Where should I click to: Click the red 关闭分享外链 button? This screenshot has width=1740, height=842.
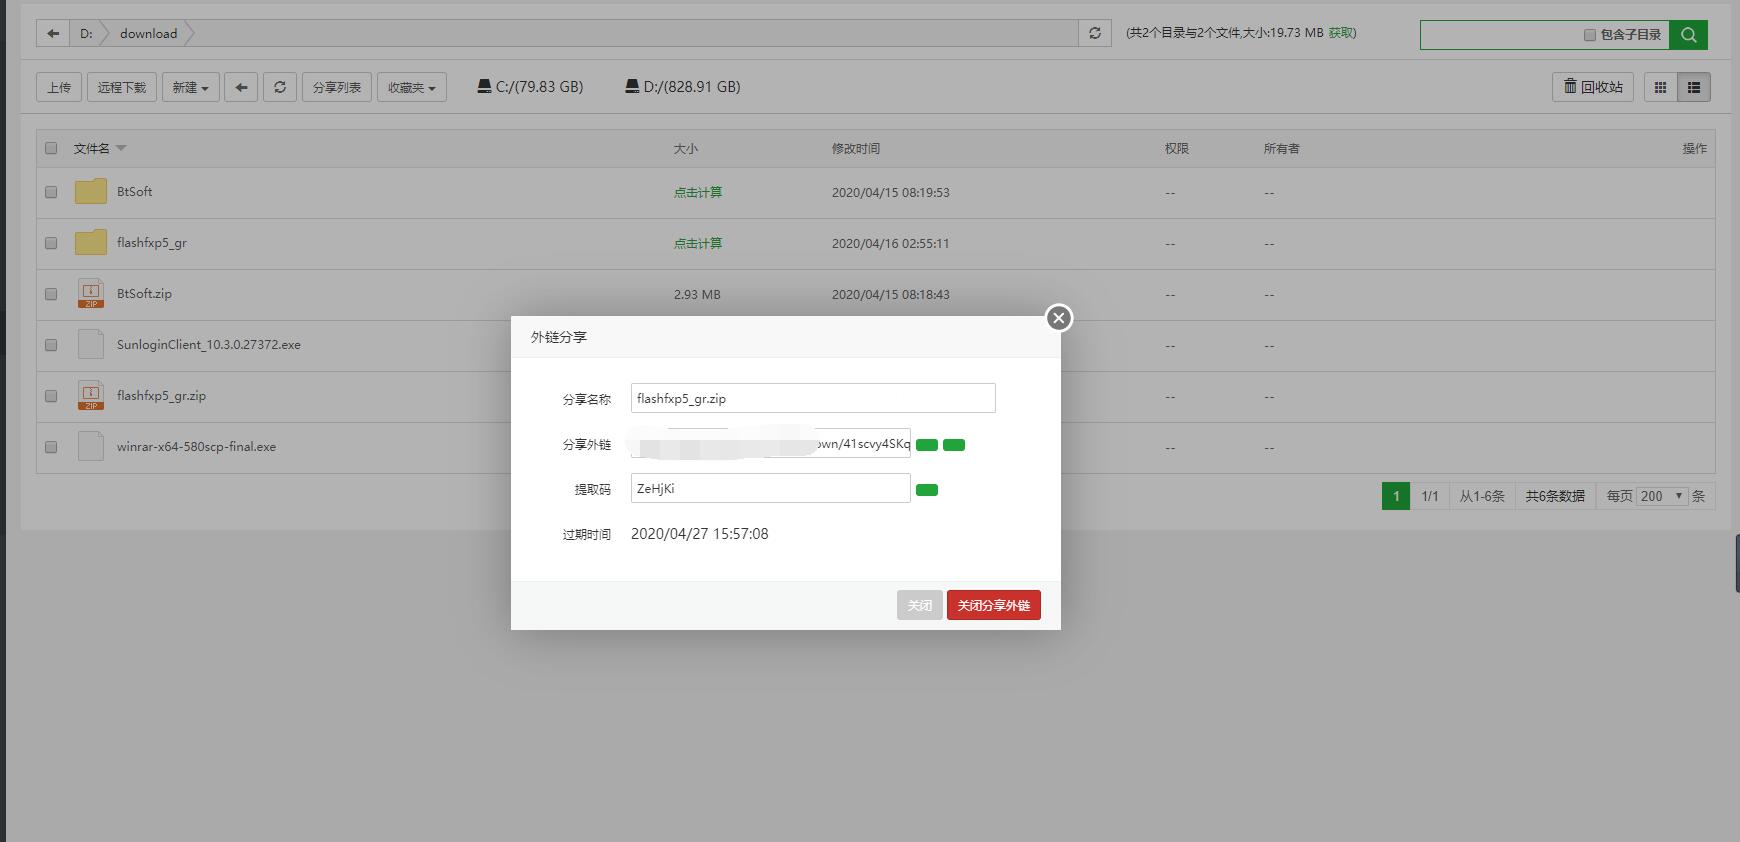[x=994, y=605]
